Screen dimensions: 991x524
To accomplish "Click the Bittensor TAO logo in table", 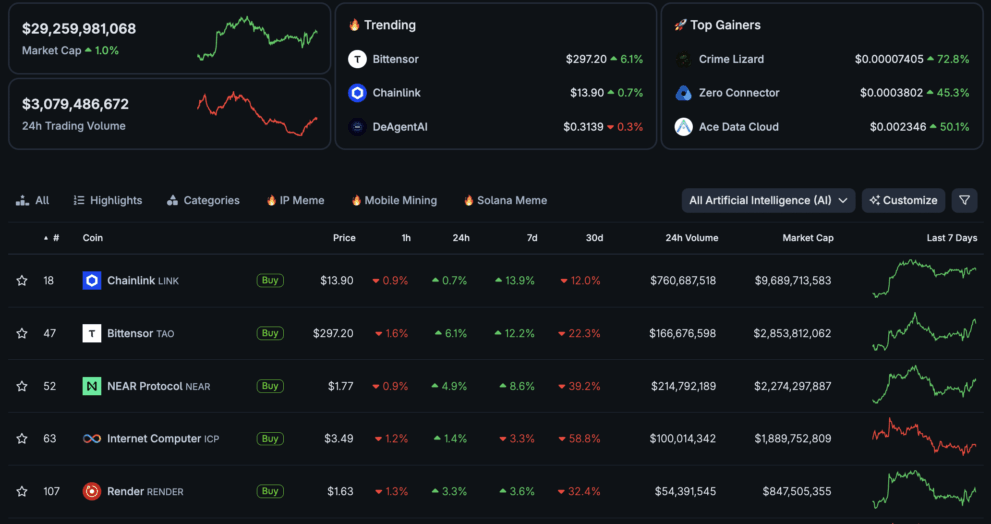I will 92,333.
